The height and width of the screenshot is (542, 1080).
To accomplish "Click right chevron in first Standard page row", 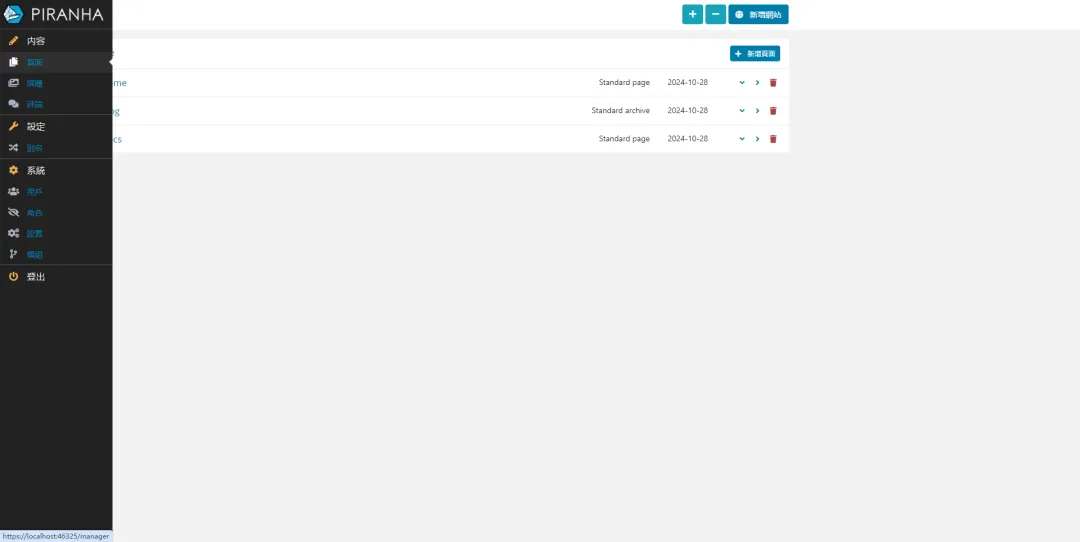I will pyautogui.click(x=758, y=83).
